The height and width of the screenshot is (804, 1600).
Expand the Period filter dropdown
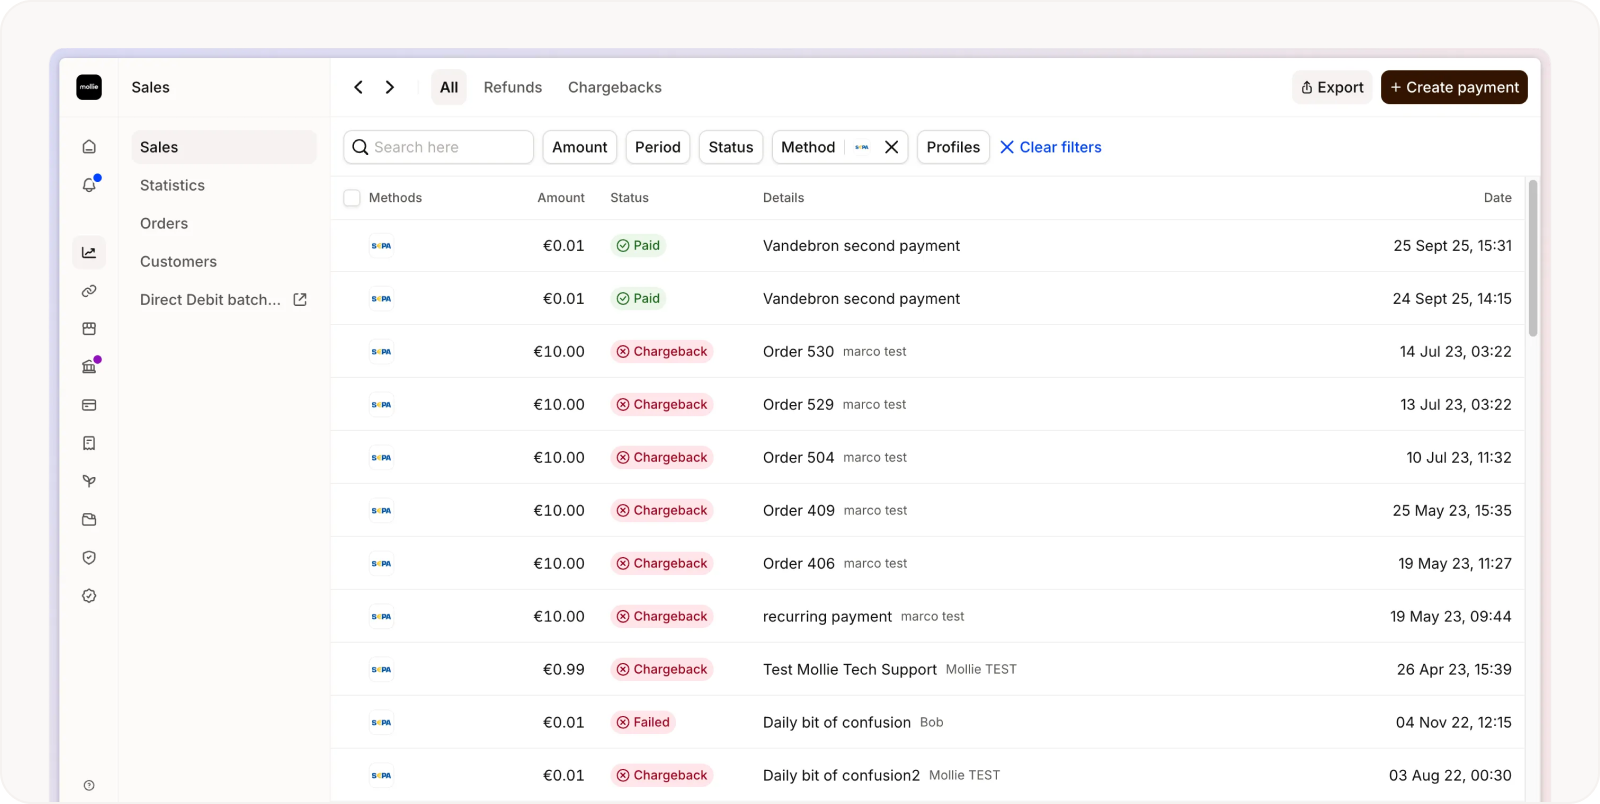[x=657, y=147]
